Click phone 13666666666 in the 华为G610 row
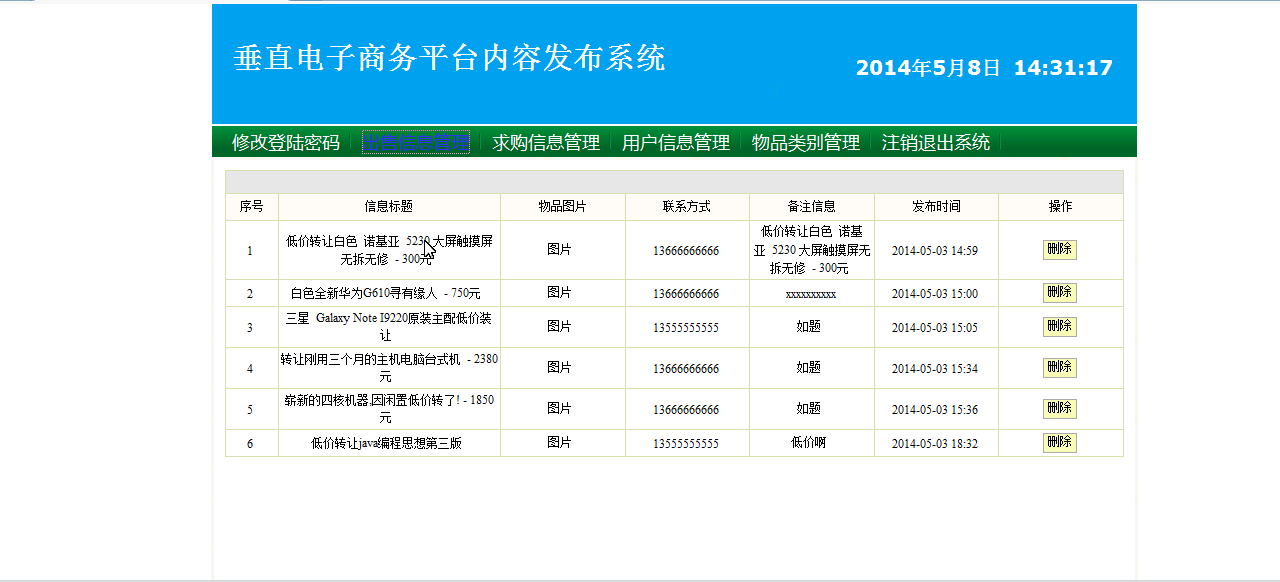Image resolution: width=1280 pixels, height=582 pixels. (686, 294)
